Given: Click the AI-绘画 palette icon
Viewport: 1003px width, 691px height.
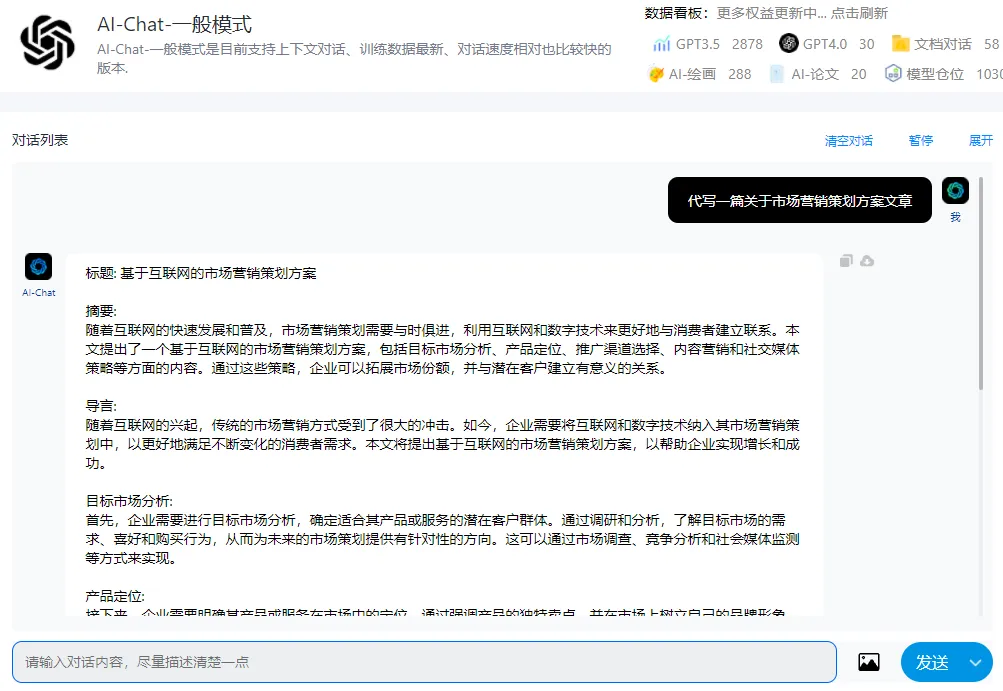Looking at the screenshot, I should tap(656, 74).
